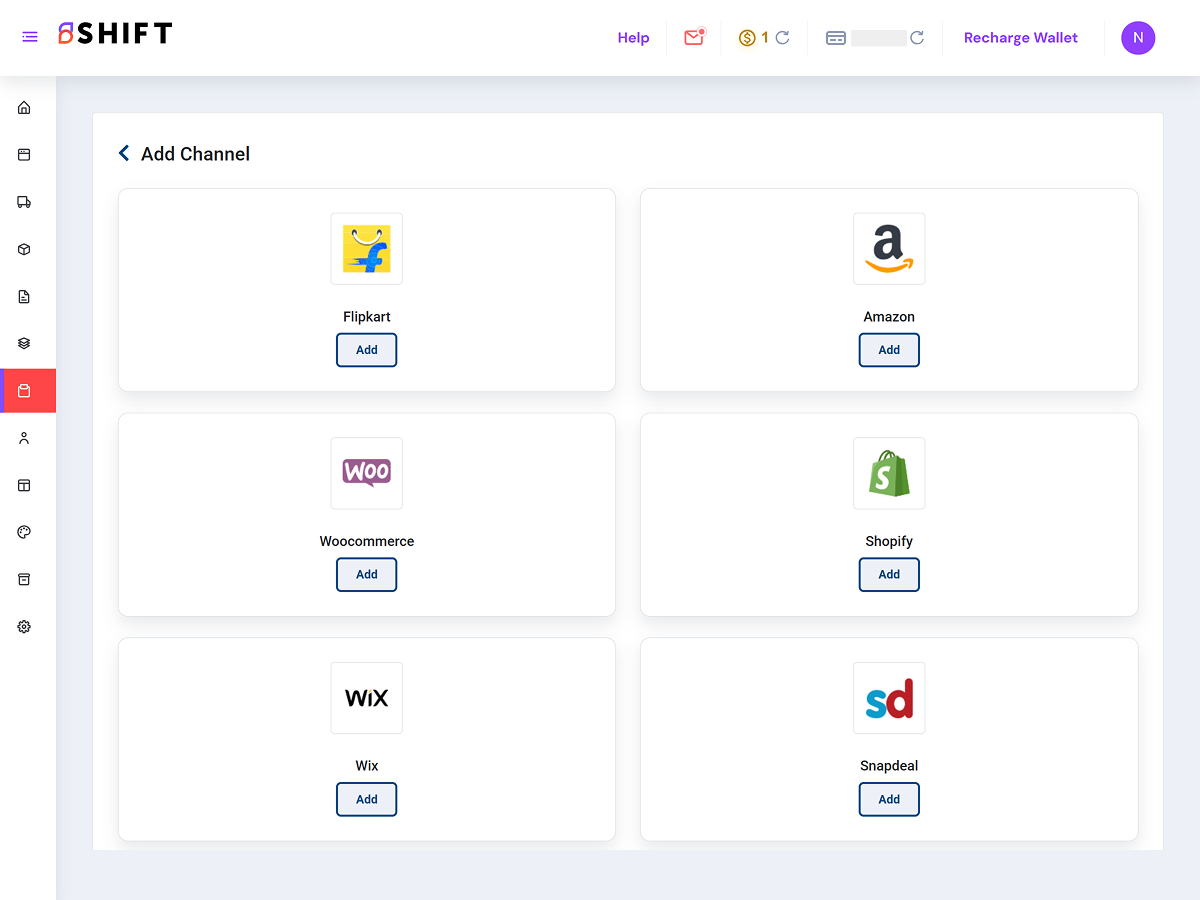Click the Shopify logo
This screenshot has height=900, width=1200.
[889, 473]
